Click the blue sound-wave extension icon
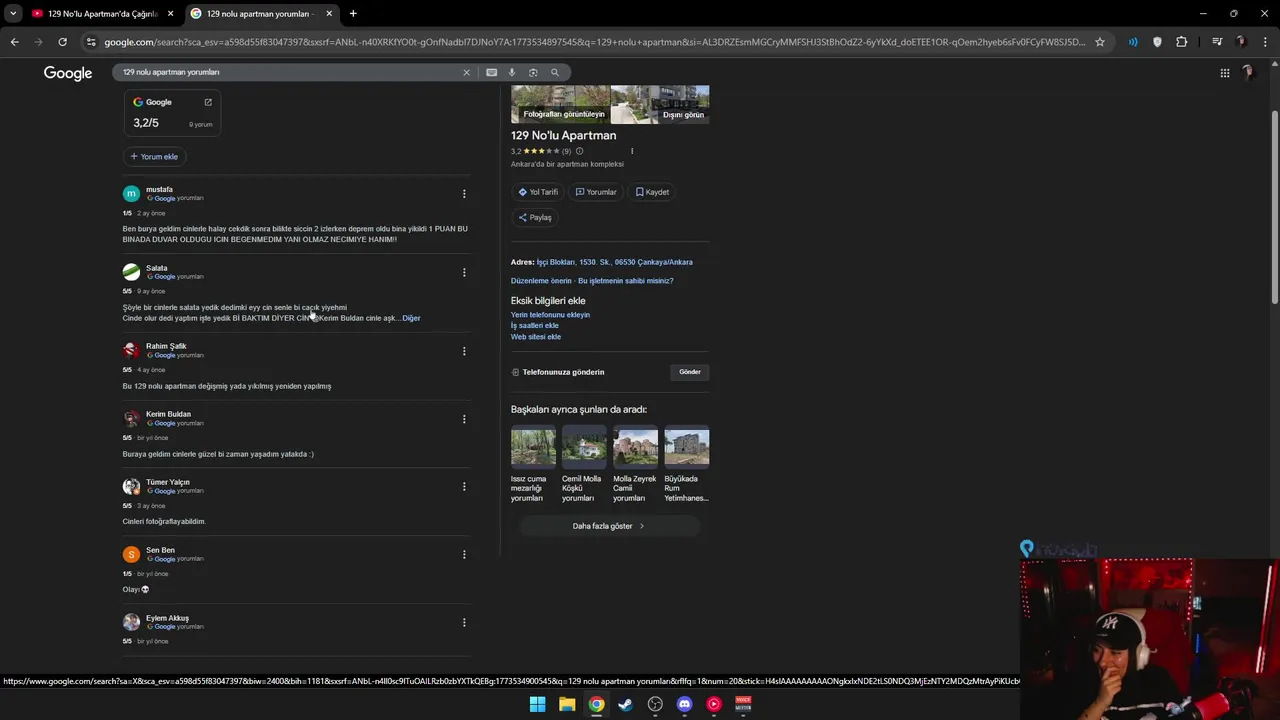 (1133, 42)
